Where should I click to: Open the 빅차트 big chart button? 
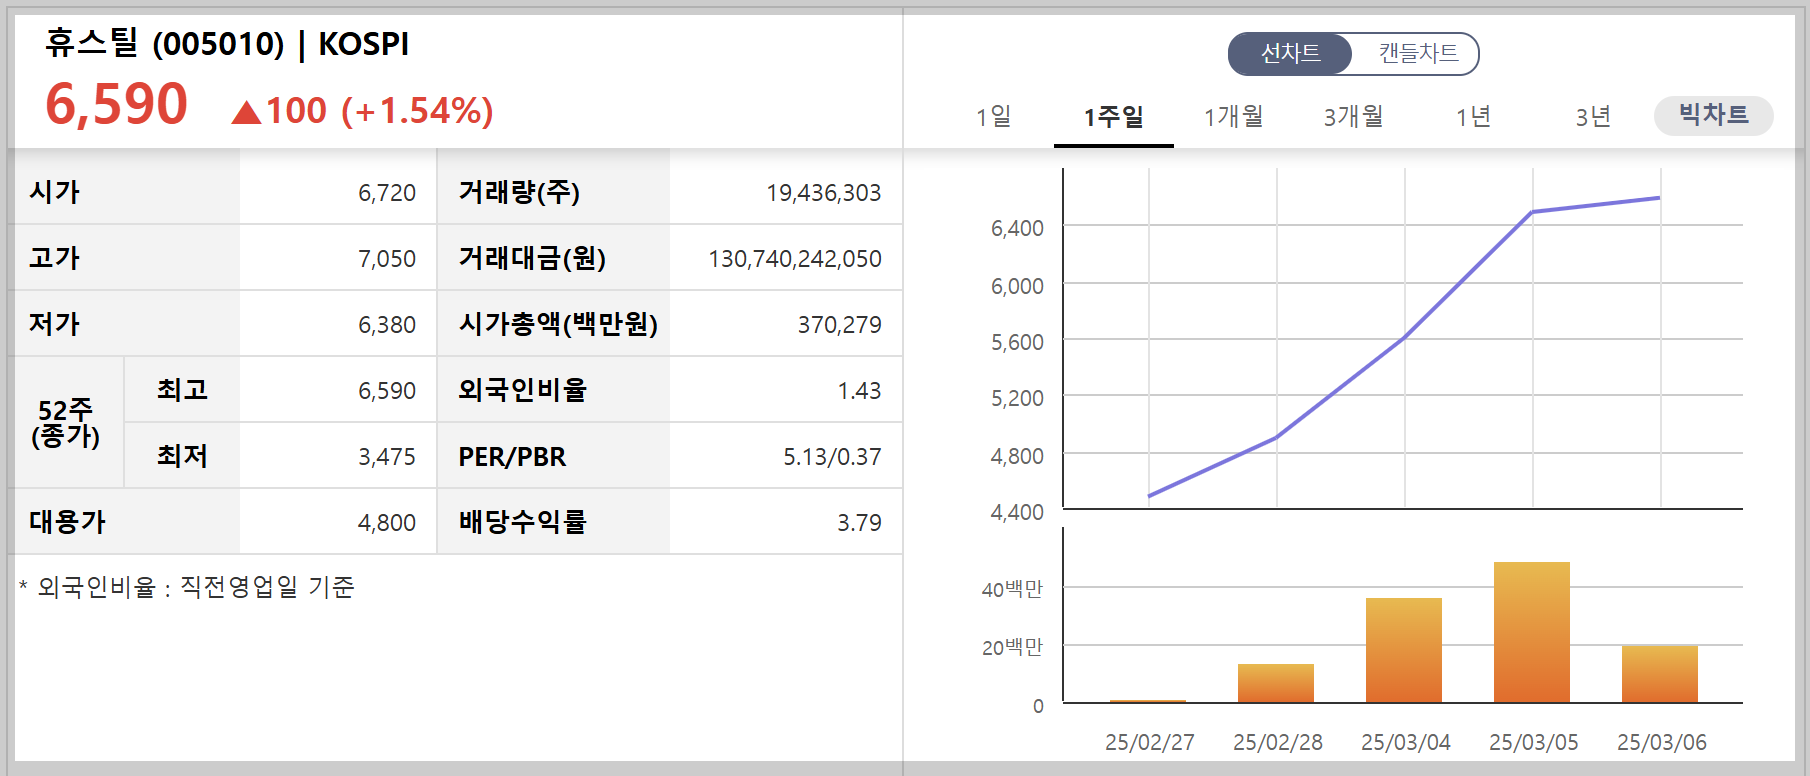(1714, 115)
